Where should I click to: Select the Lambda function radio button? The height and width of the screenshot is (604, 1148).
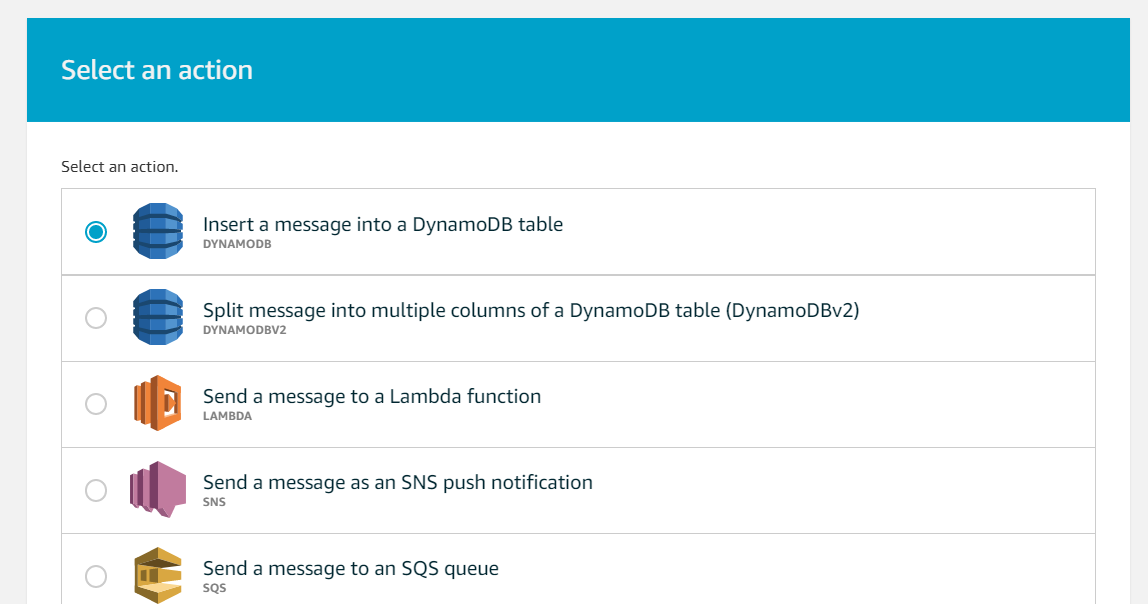(96, 404)
